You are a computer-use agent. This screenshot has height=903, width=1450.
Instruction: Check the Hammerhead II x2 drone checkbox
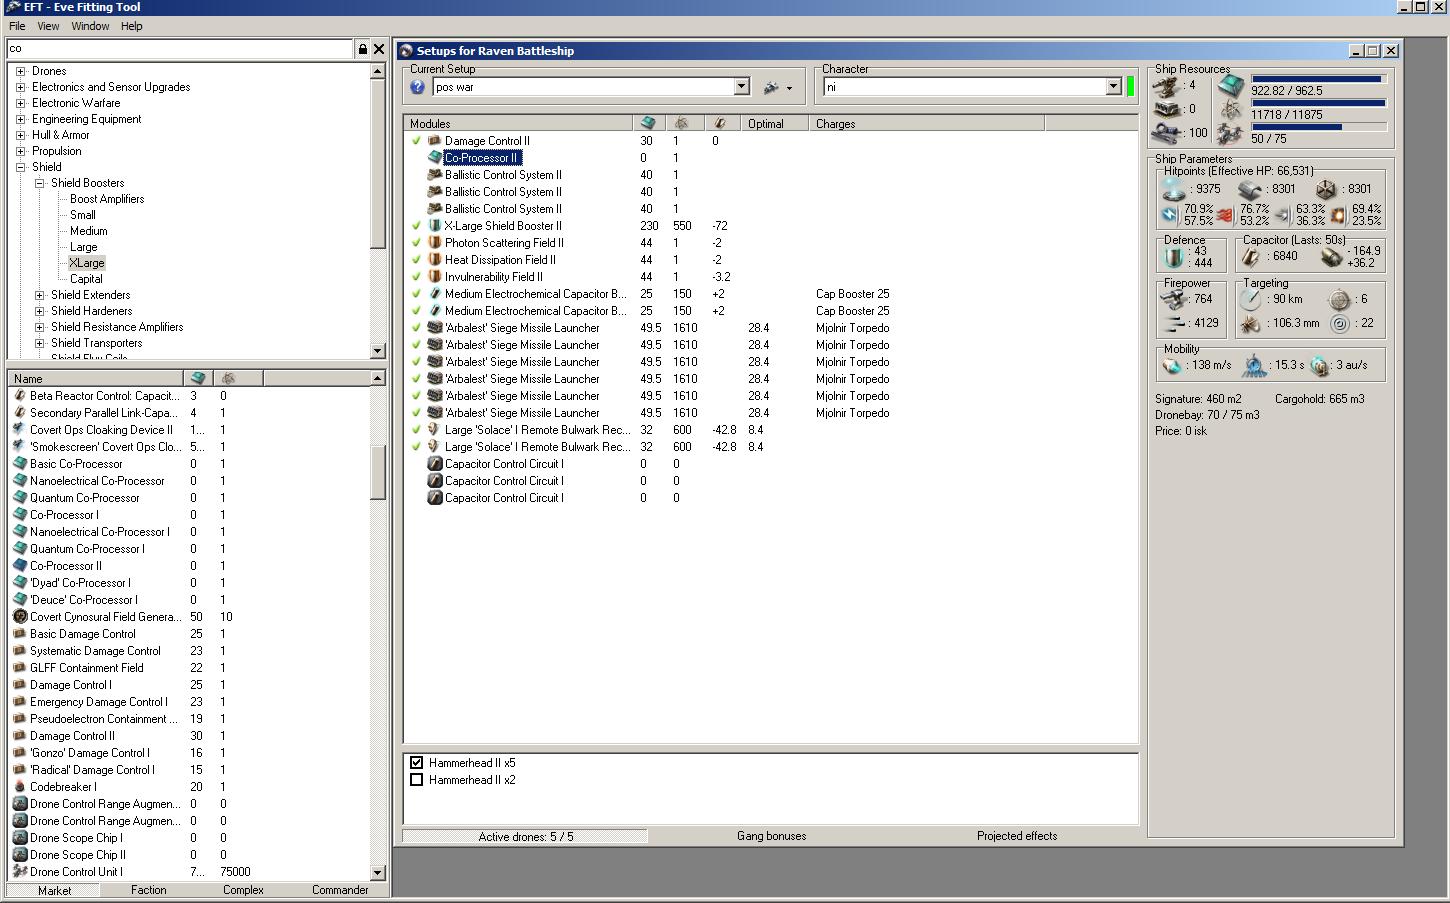(417, 780)
